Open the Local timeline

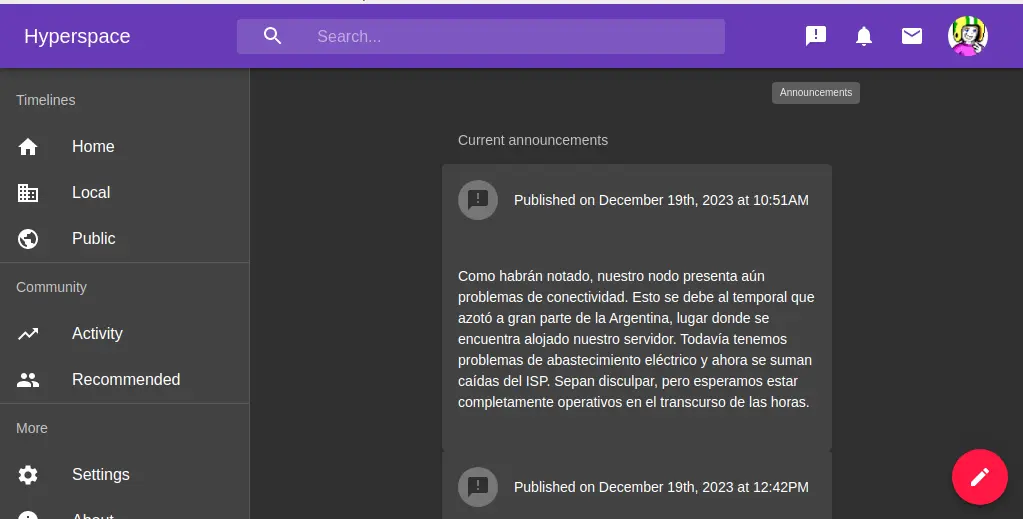91,193
